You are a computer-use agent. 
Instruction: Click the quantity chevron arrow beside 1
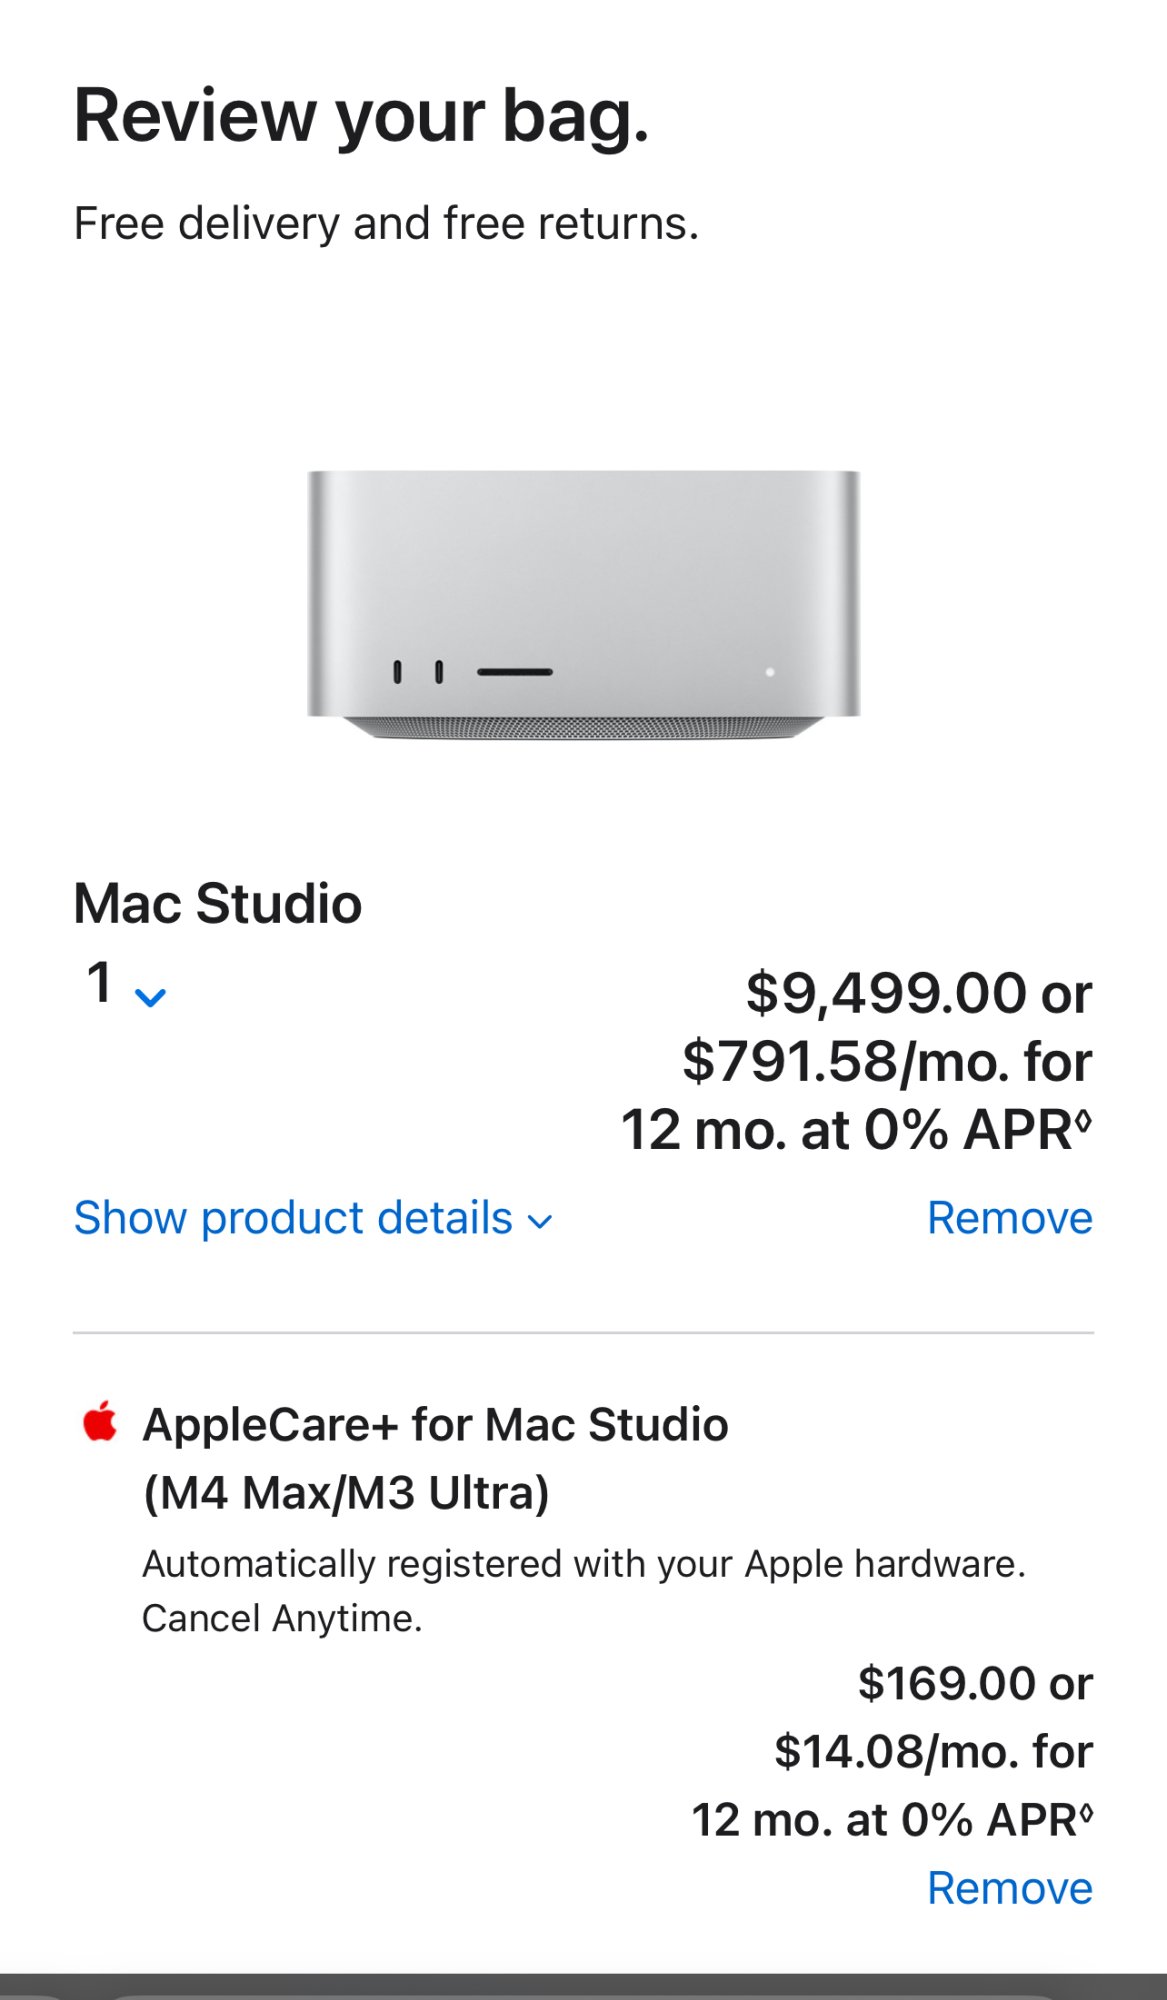coord(150,997)
